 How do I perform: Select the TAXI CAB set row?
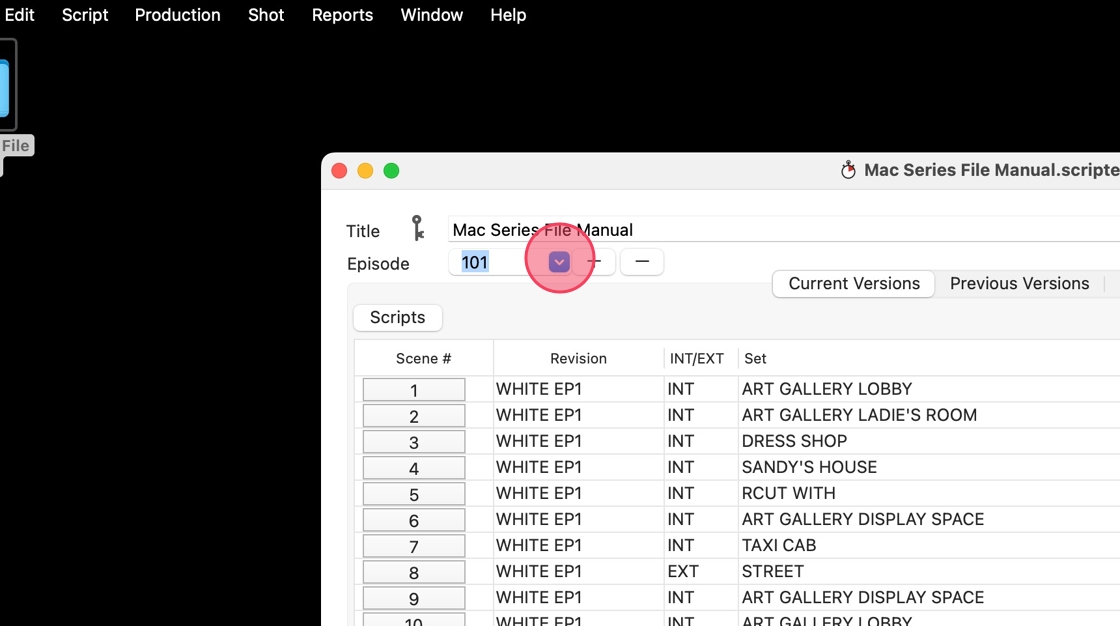(736, 545)
